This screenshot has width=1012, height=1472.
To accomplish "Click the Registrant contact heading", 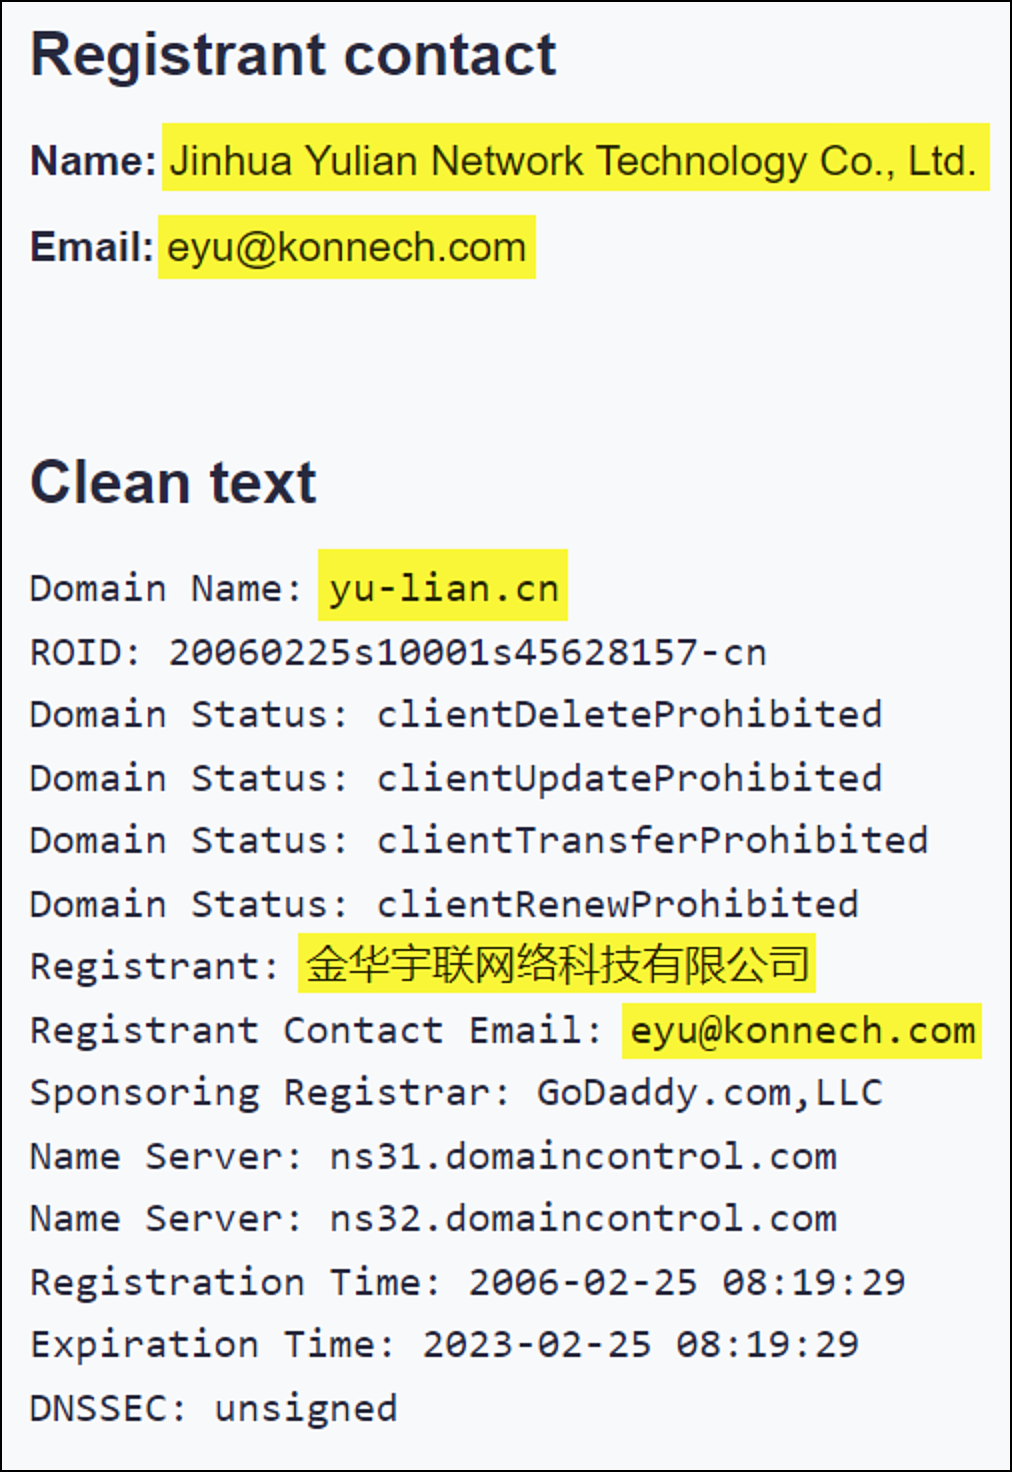I will coord(293,55).
